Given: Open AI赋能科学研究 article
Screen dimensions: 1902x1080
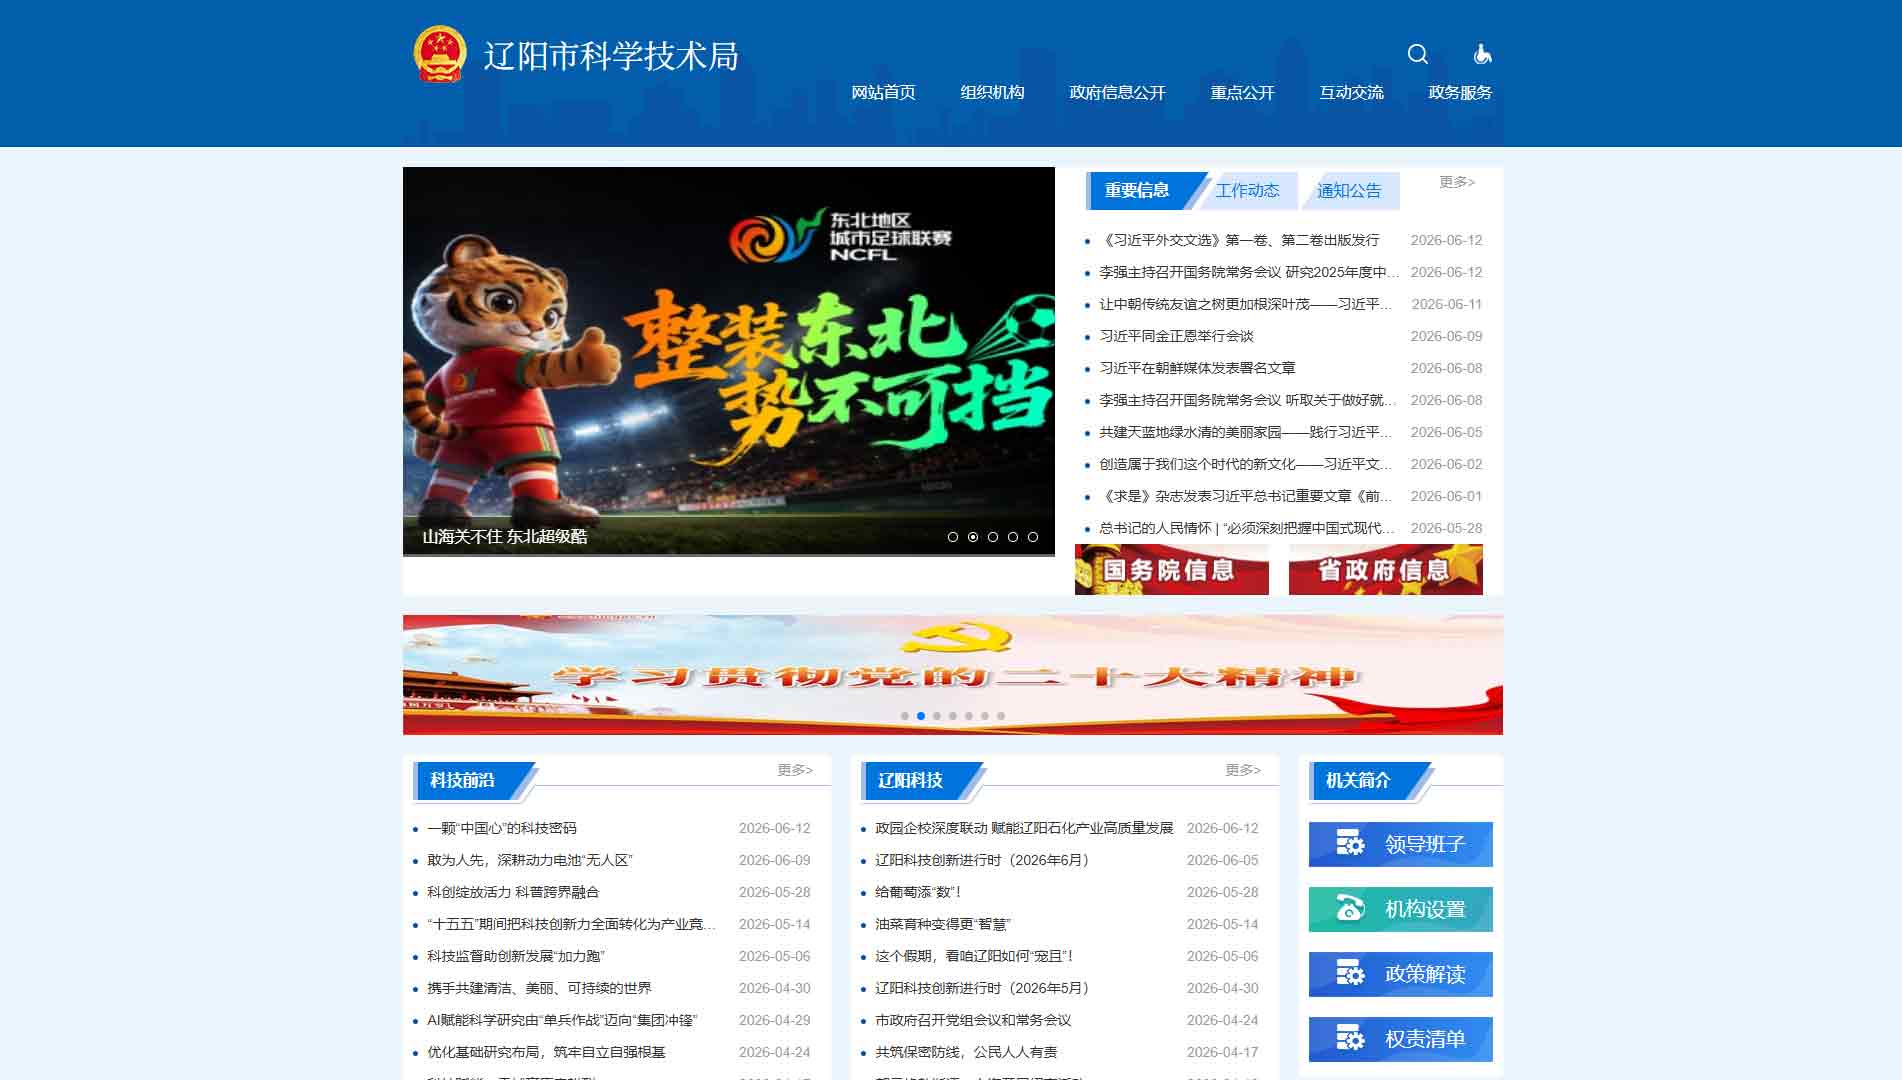Looking at the screenshot, I should [x=562, y=1020].
